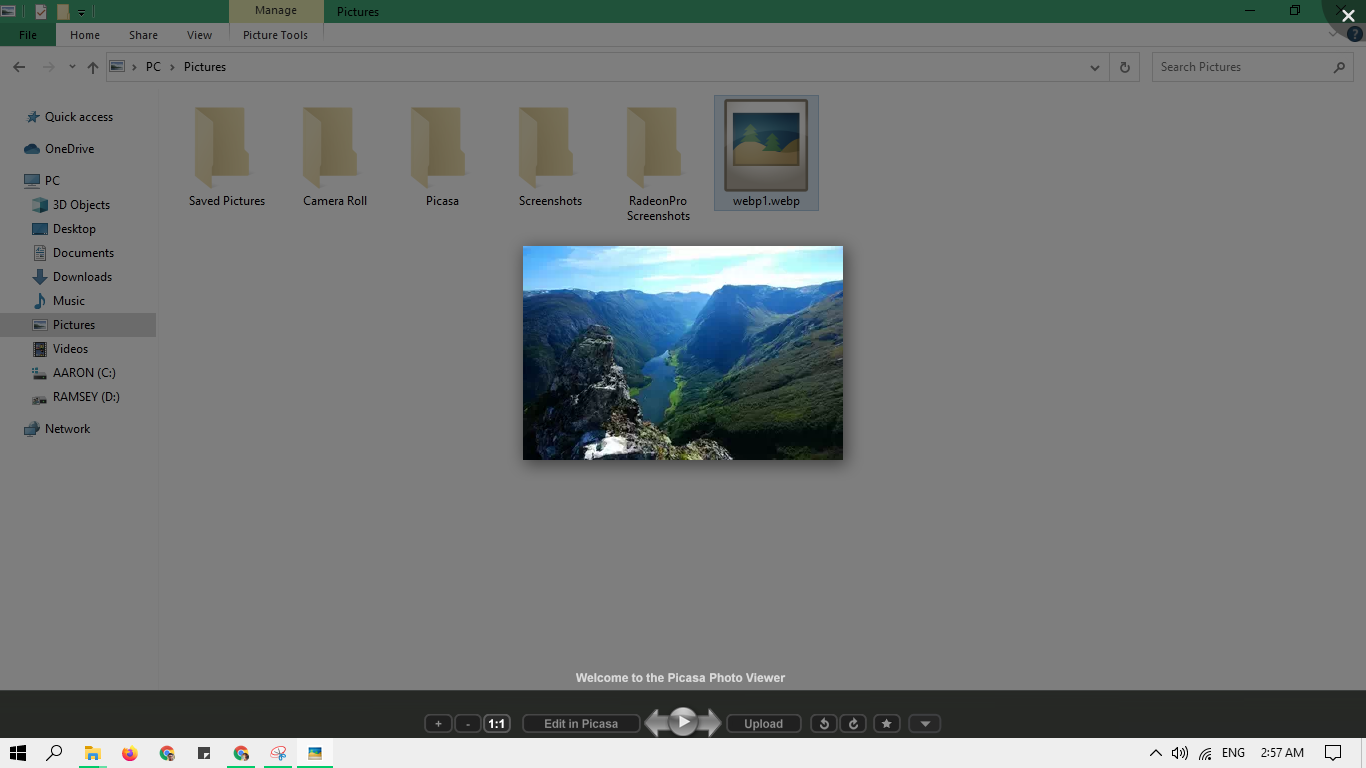
Task: Open the Picture Tools tab
Action: (275, 35)
